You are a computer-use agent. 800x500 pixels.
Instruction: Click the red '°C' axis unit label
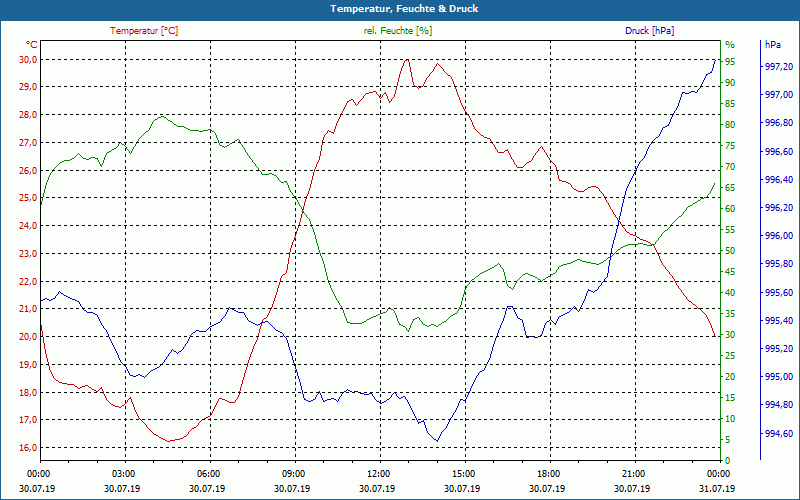click(x=32, y=44)
